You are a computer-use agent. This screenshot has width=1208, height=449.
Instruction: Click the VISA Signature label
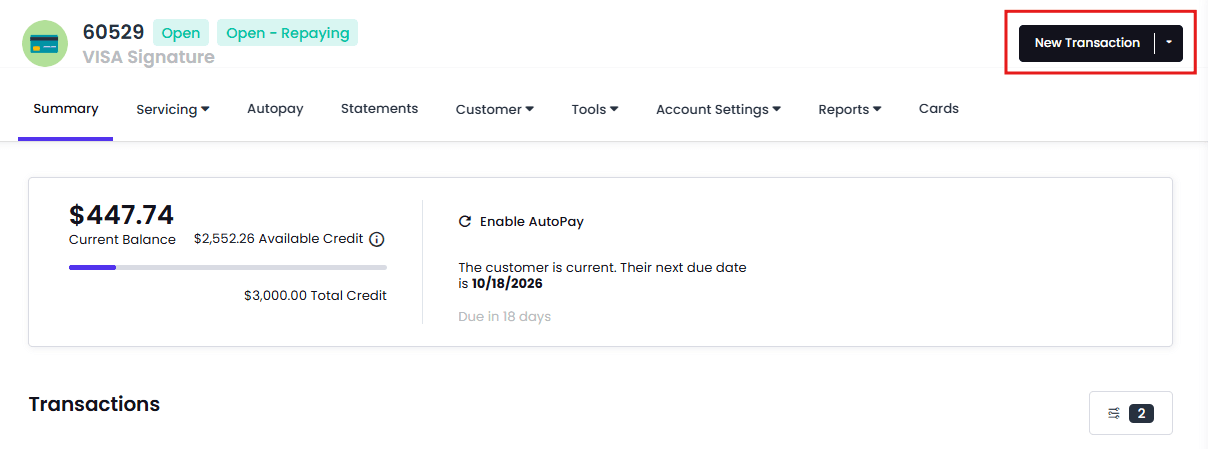point(149,58)
